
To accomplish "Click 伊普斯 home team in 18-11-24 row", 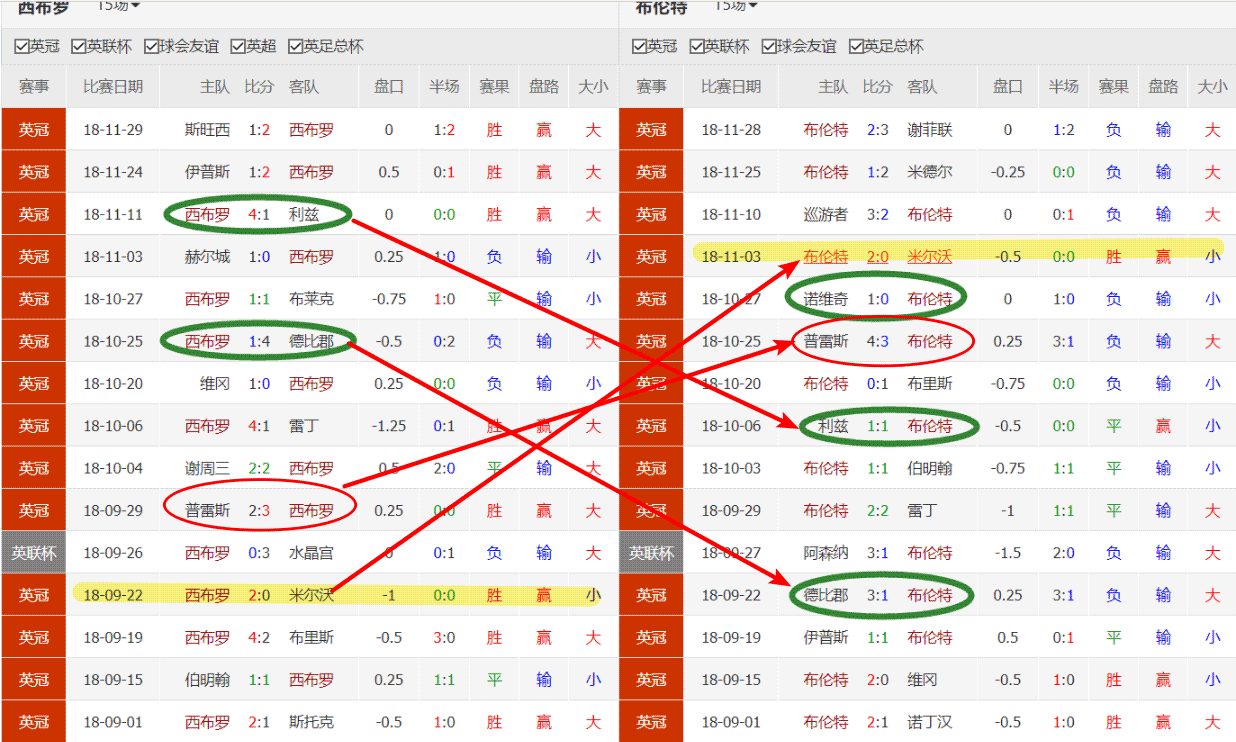I will pos(207,172).
